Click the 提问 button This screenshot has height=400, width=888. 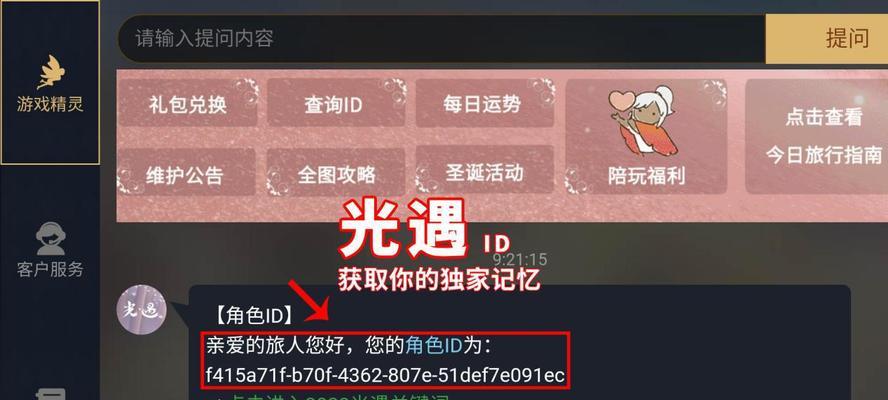point(827,39)
